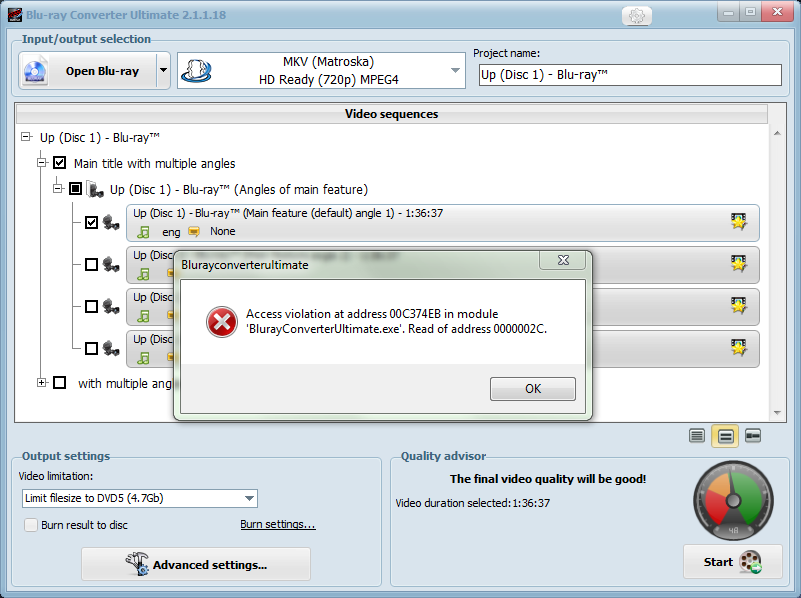Check the second angle row checkbox
801x598 pixels.
click(91, 265)
